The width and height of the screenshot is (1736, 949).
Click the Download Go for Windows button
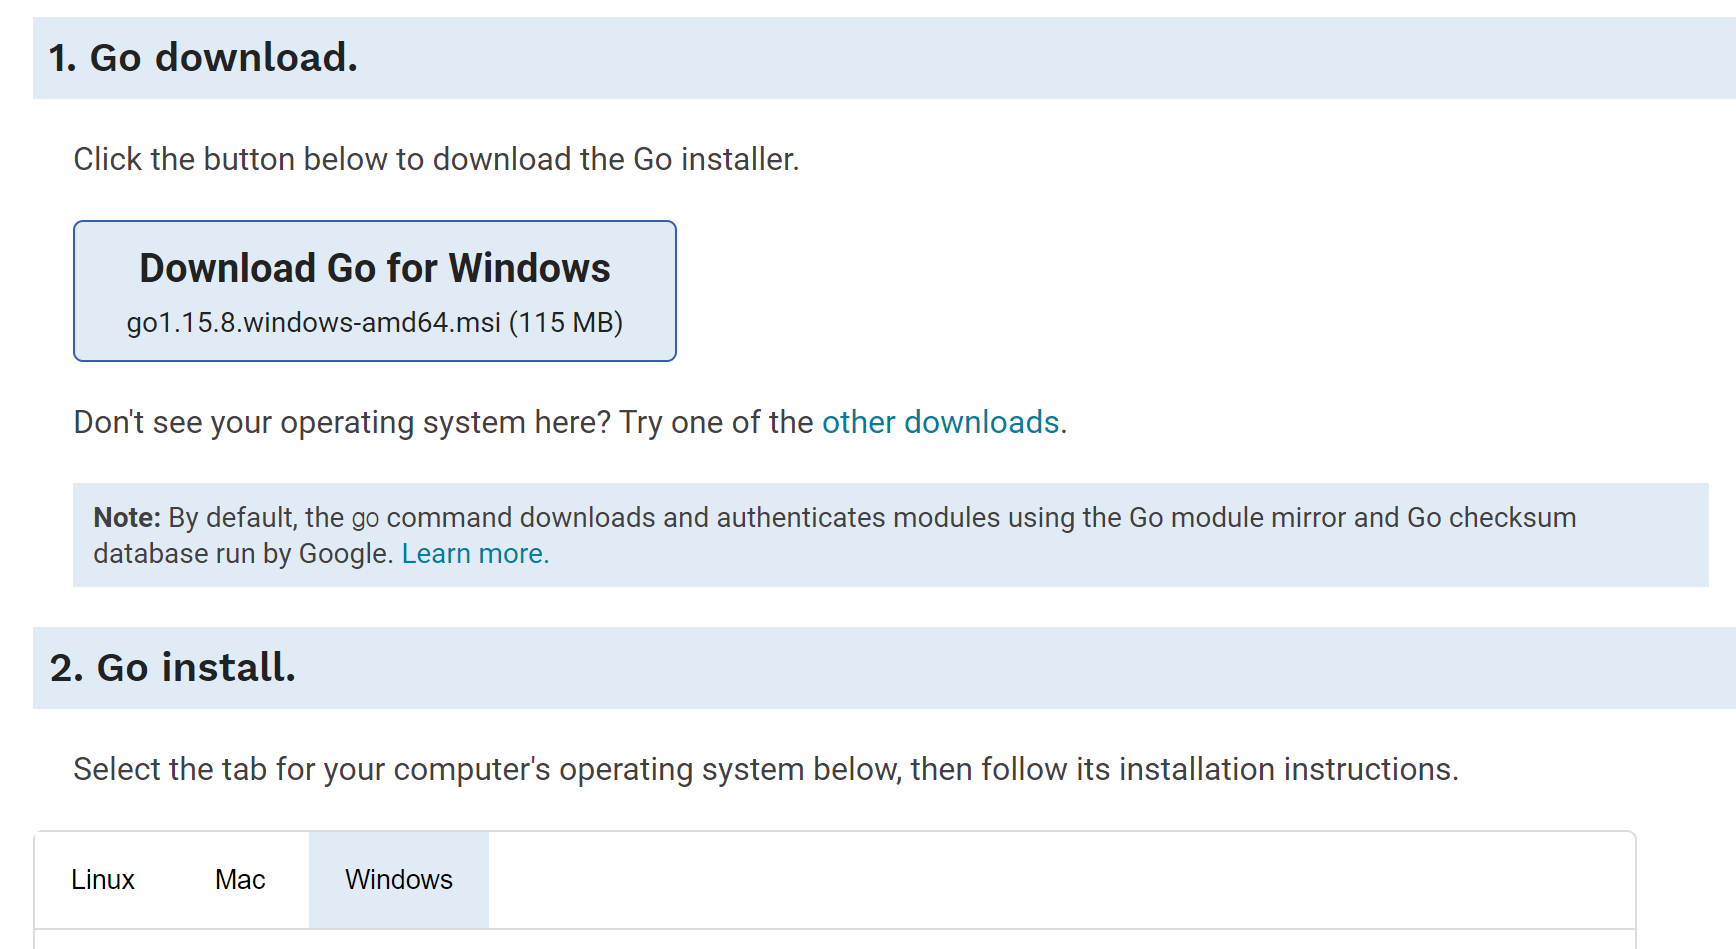coord(375,291)
